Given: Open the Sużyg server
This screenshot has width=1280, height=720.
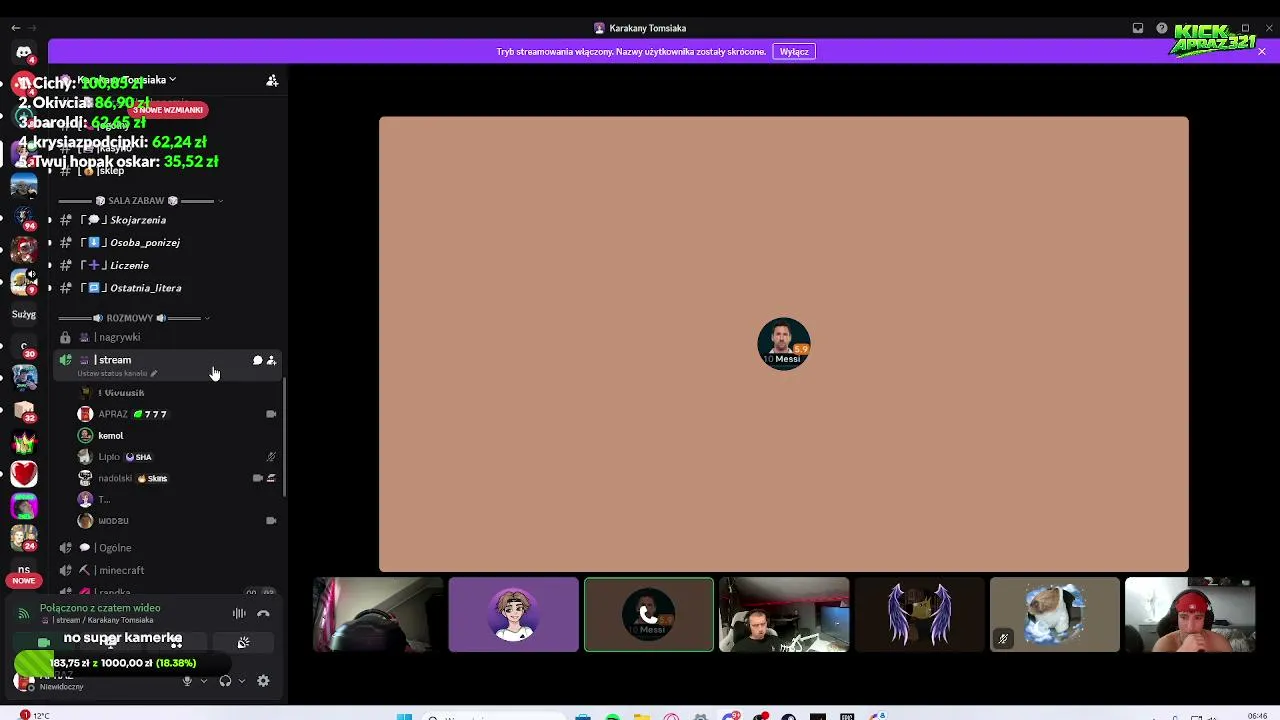Looking at the screenshot, I should (x=24, y=314).
